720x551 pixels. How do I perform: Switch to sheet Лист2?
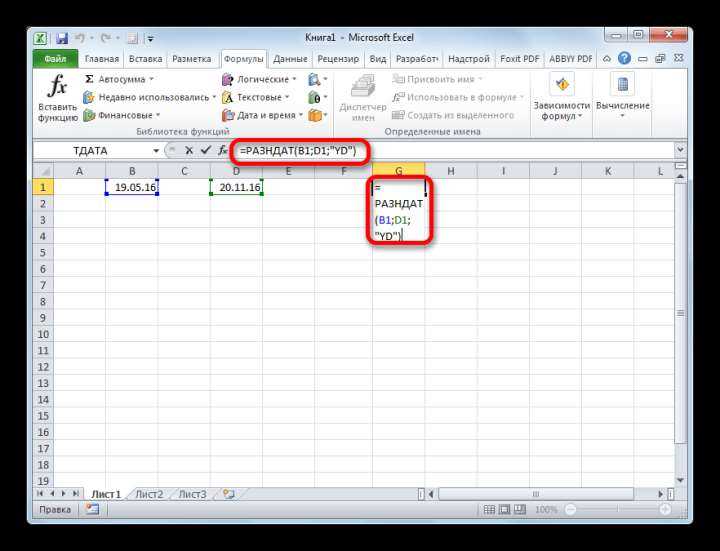pyautogui.click(x=149, y=495)
